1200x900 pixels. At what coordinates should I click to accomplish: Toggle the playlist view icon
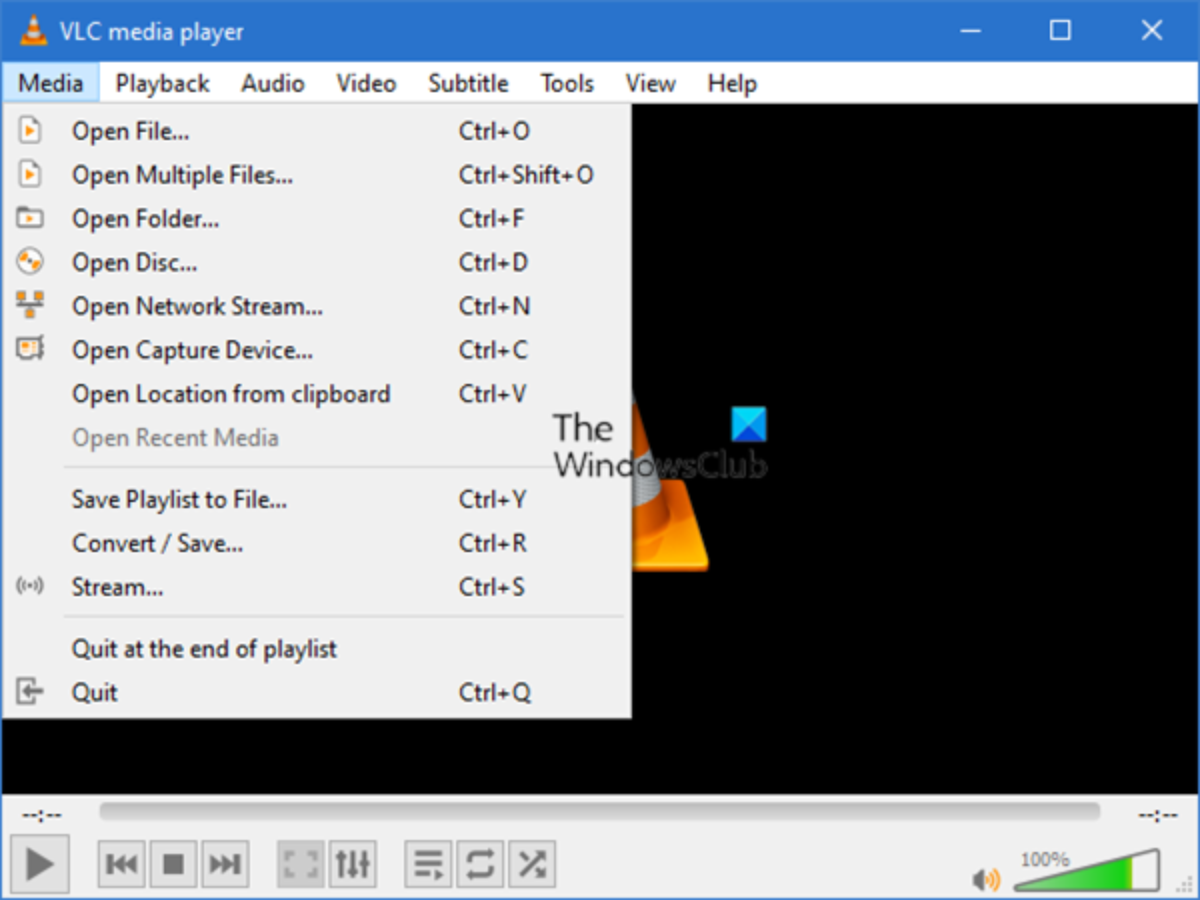(x=429, y=863)
